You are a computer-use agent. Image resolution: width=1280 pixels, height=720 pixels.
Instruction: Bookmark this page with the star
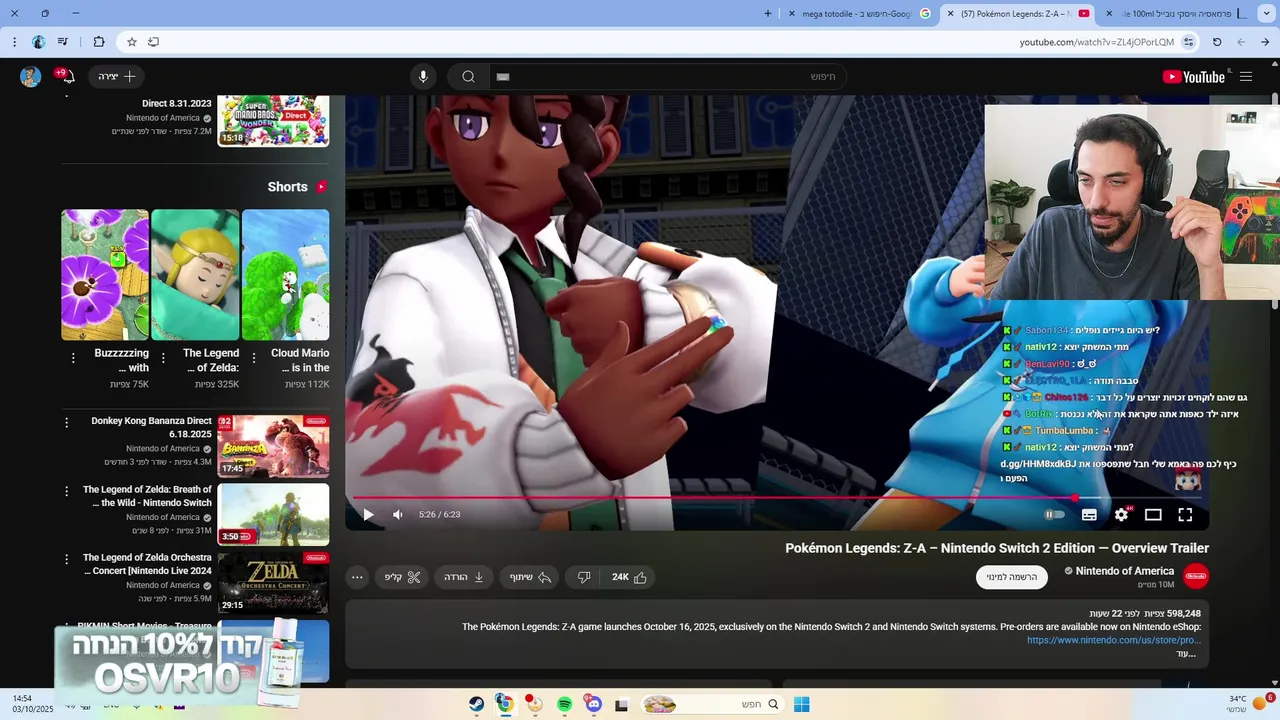click(x=131, y=42)
